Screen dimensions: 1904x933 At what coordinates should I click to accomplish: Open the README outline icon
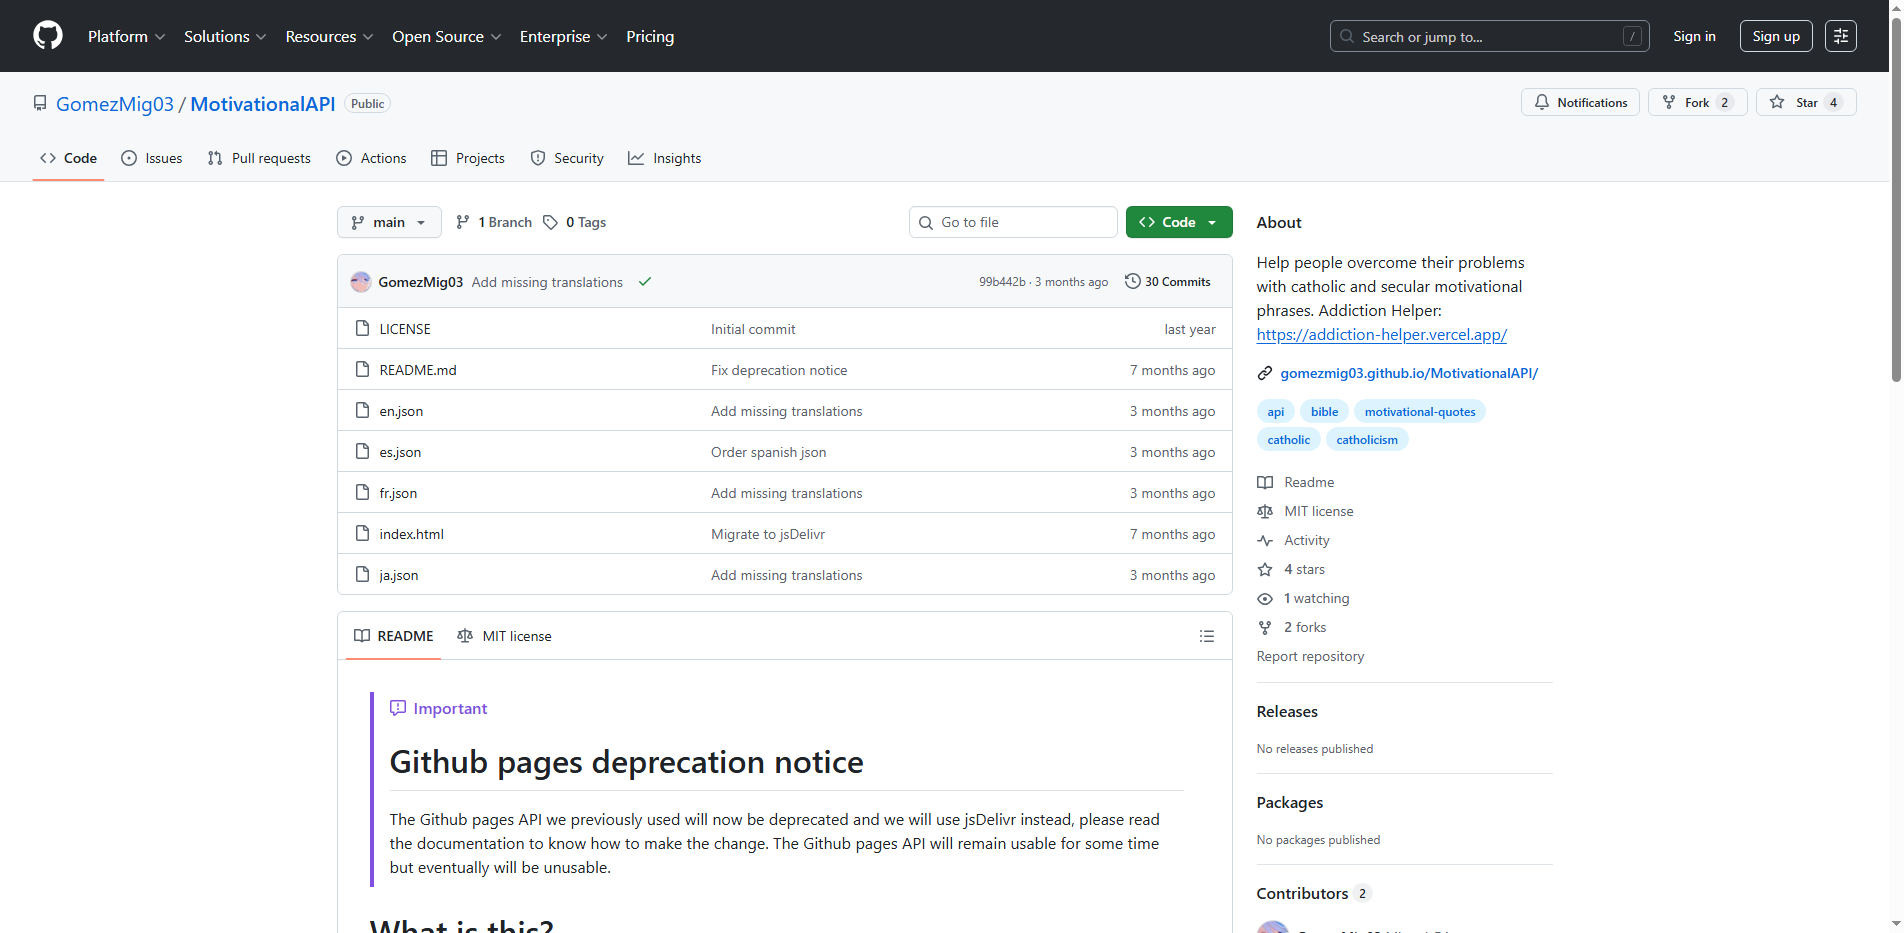point(1207,636)
